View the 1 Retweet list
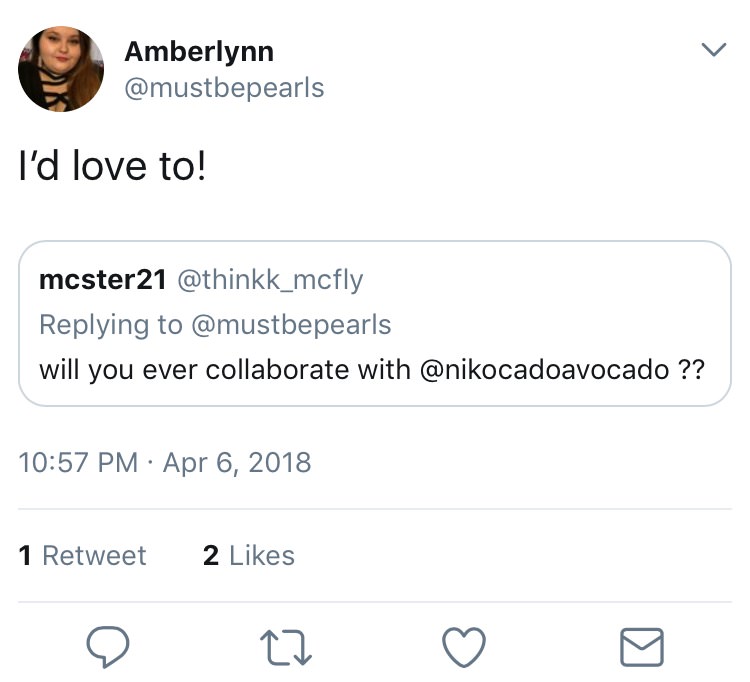 [82, 556]
